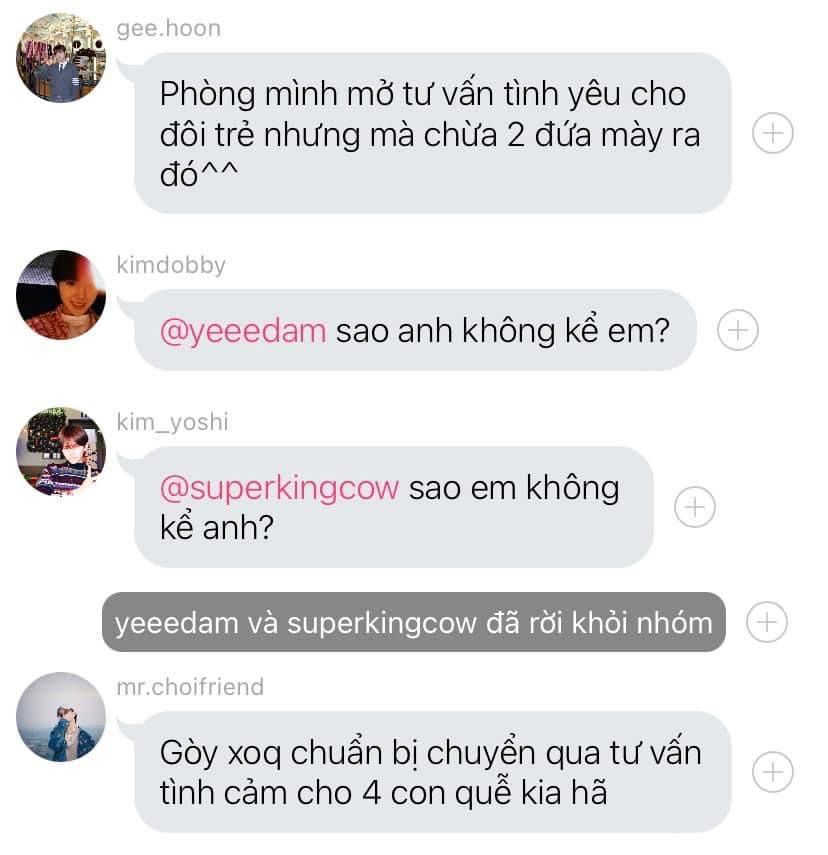Tap the plus icon beside mr.choifriend's message
The width and height of the screenshot is (828, 855).
772,772
